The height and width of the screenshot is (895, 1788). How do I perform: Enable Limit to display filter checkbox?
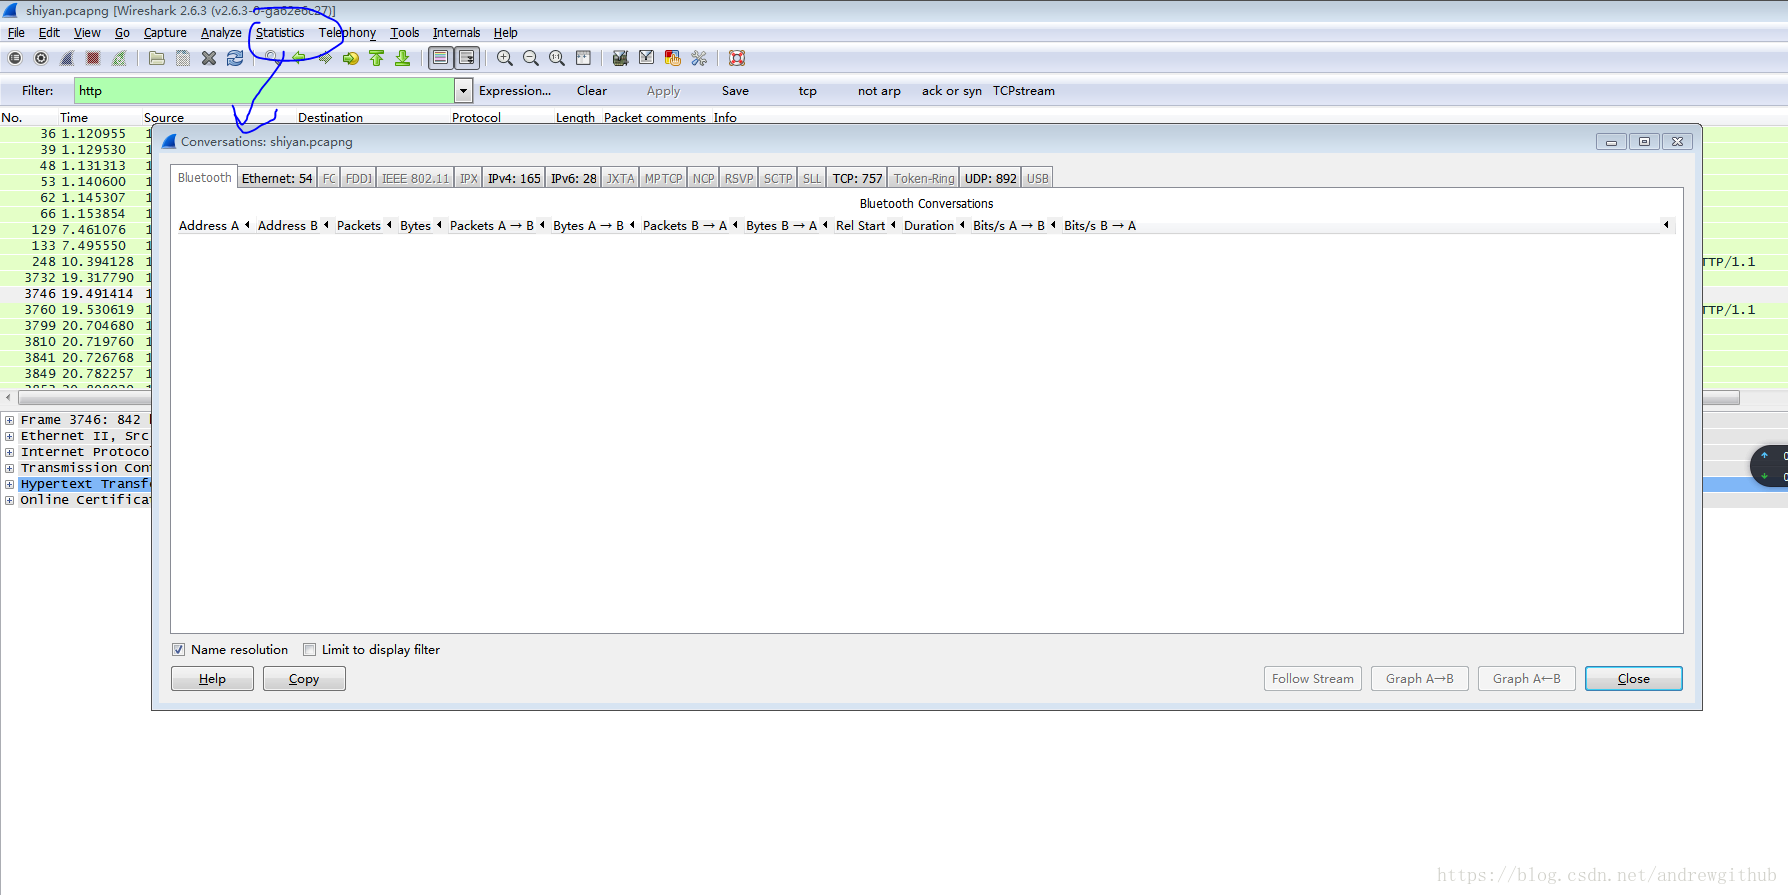309,650
